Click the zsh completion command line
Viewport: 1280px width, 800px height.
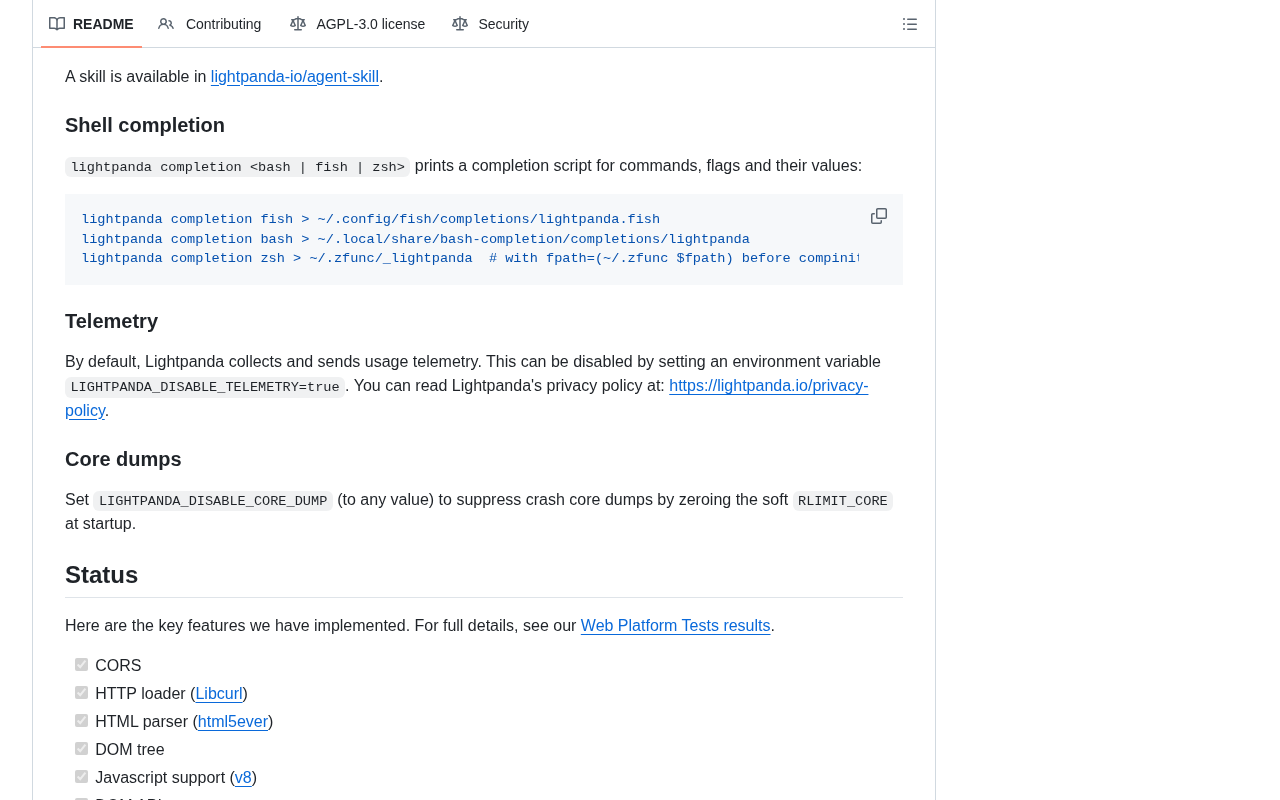pos(471,259)
